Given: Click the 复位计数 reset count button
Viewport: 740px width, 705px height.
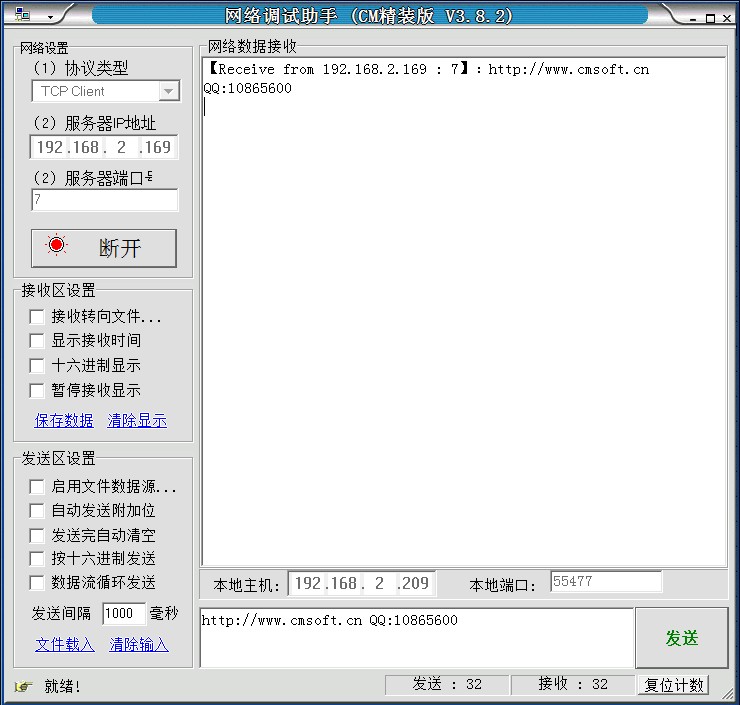Looking at the screenshot, I should click(674, 685).
